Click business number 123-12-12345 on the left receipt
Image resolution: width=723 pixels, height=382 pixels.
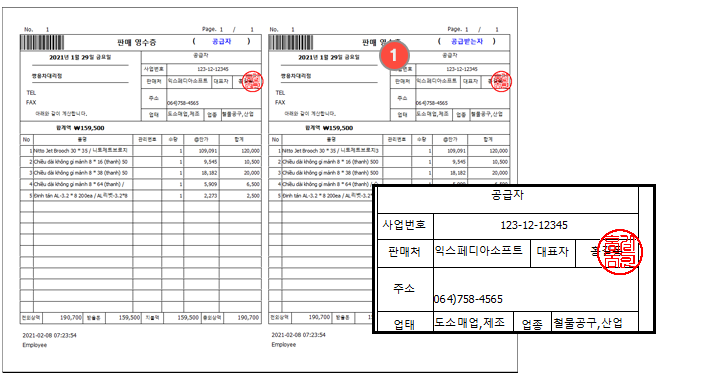[x=213, y=69]
